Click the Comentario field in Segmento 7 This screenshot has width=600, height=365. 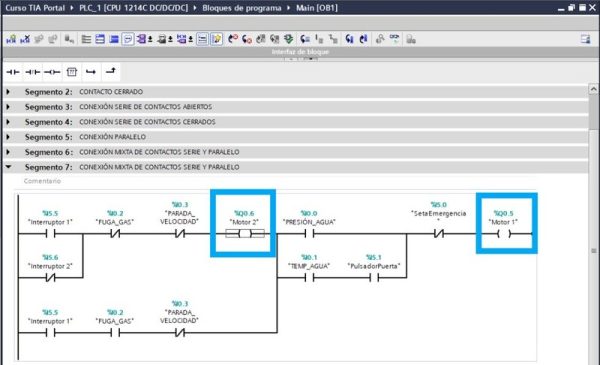click(x=42, y=181)
